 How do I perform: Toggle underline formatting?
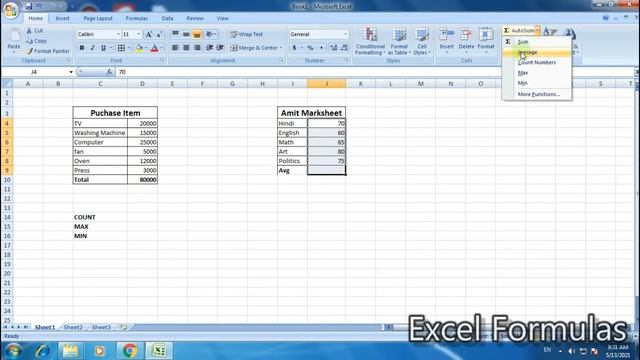point(103,48)
